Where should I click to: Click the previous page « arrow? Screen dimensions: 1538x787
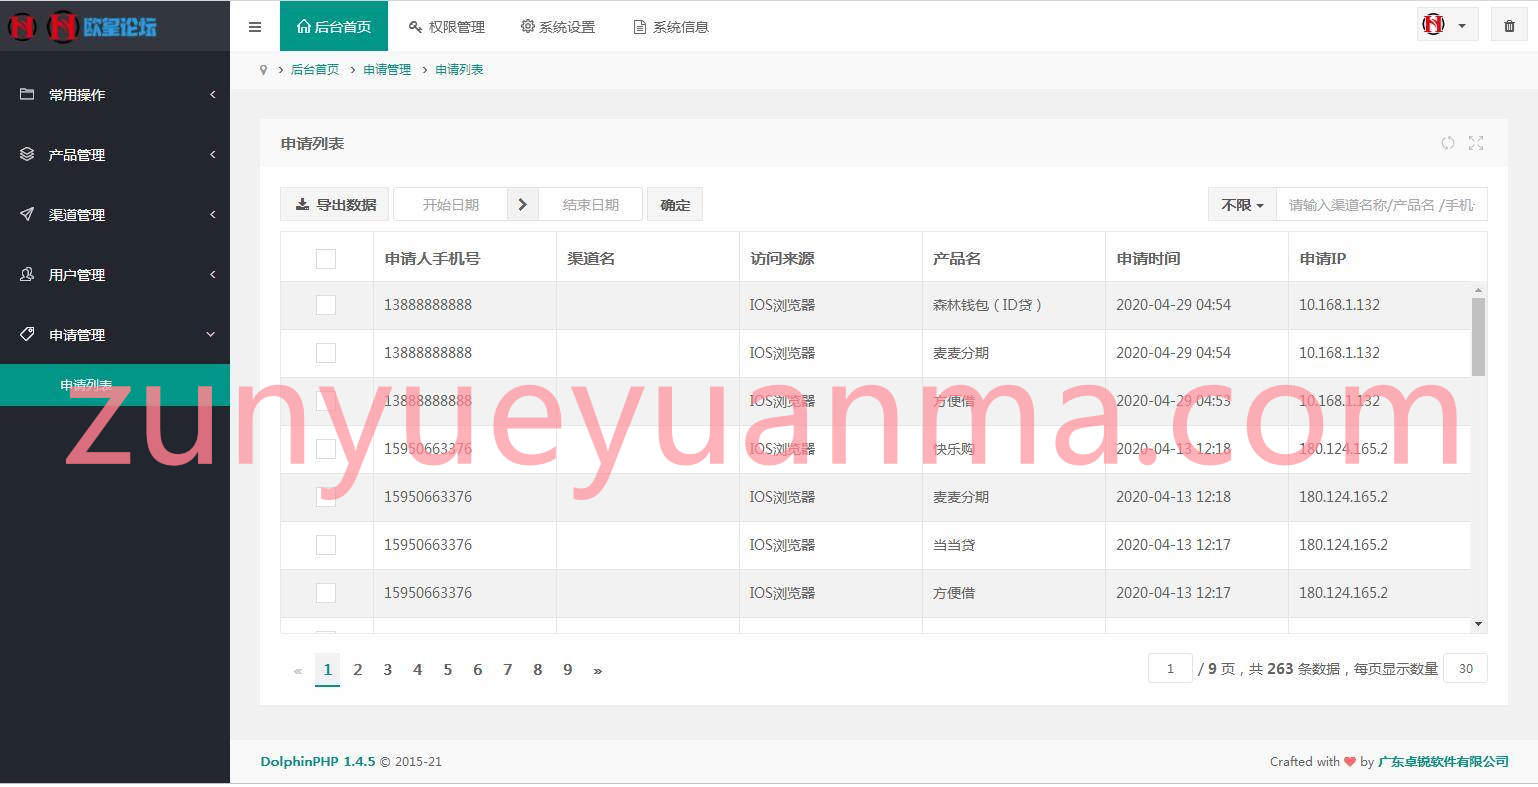point(297,671)
